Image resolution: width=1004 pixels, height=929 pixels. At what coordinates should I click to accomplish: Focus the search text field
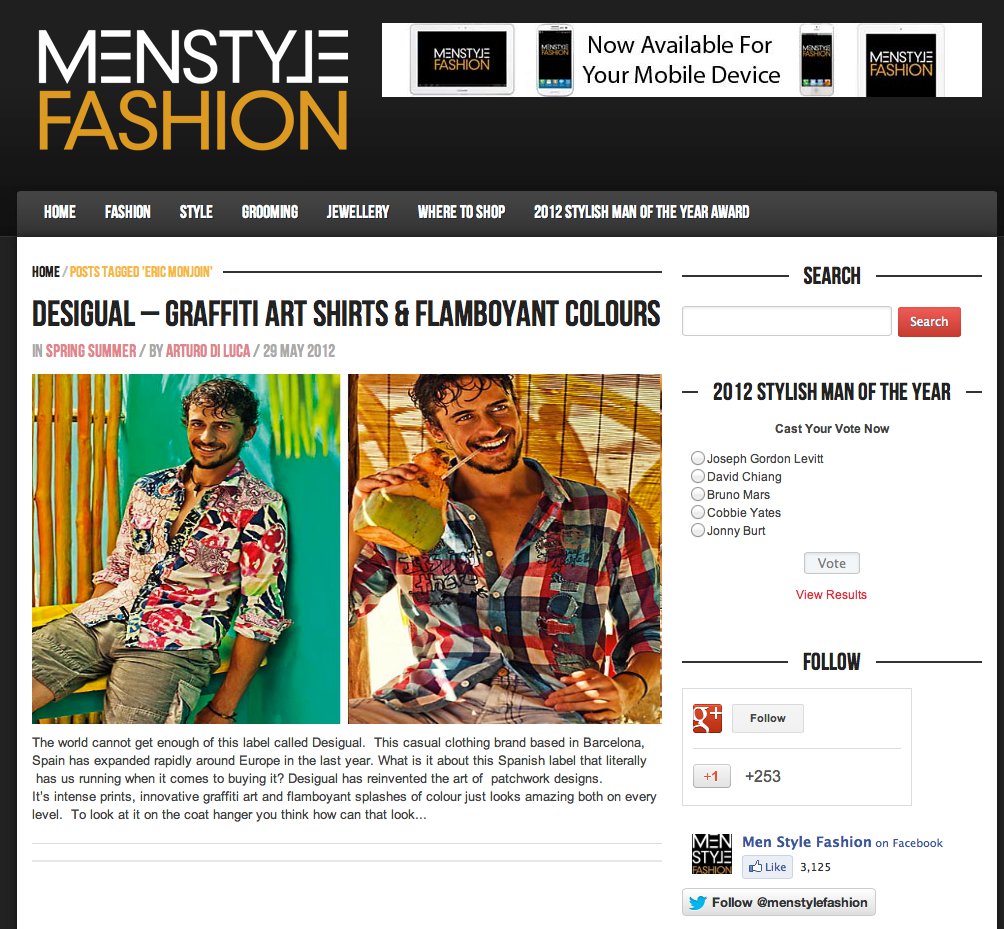(x=786, y=321)
